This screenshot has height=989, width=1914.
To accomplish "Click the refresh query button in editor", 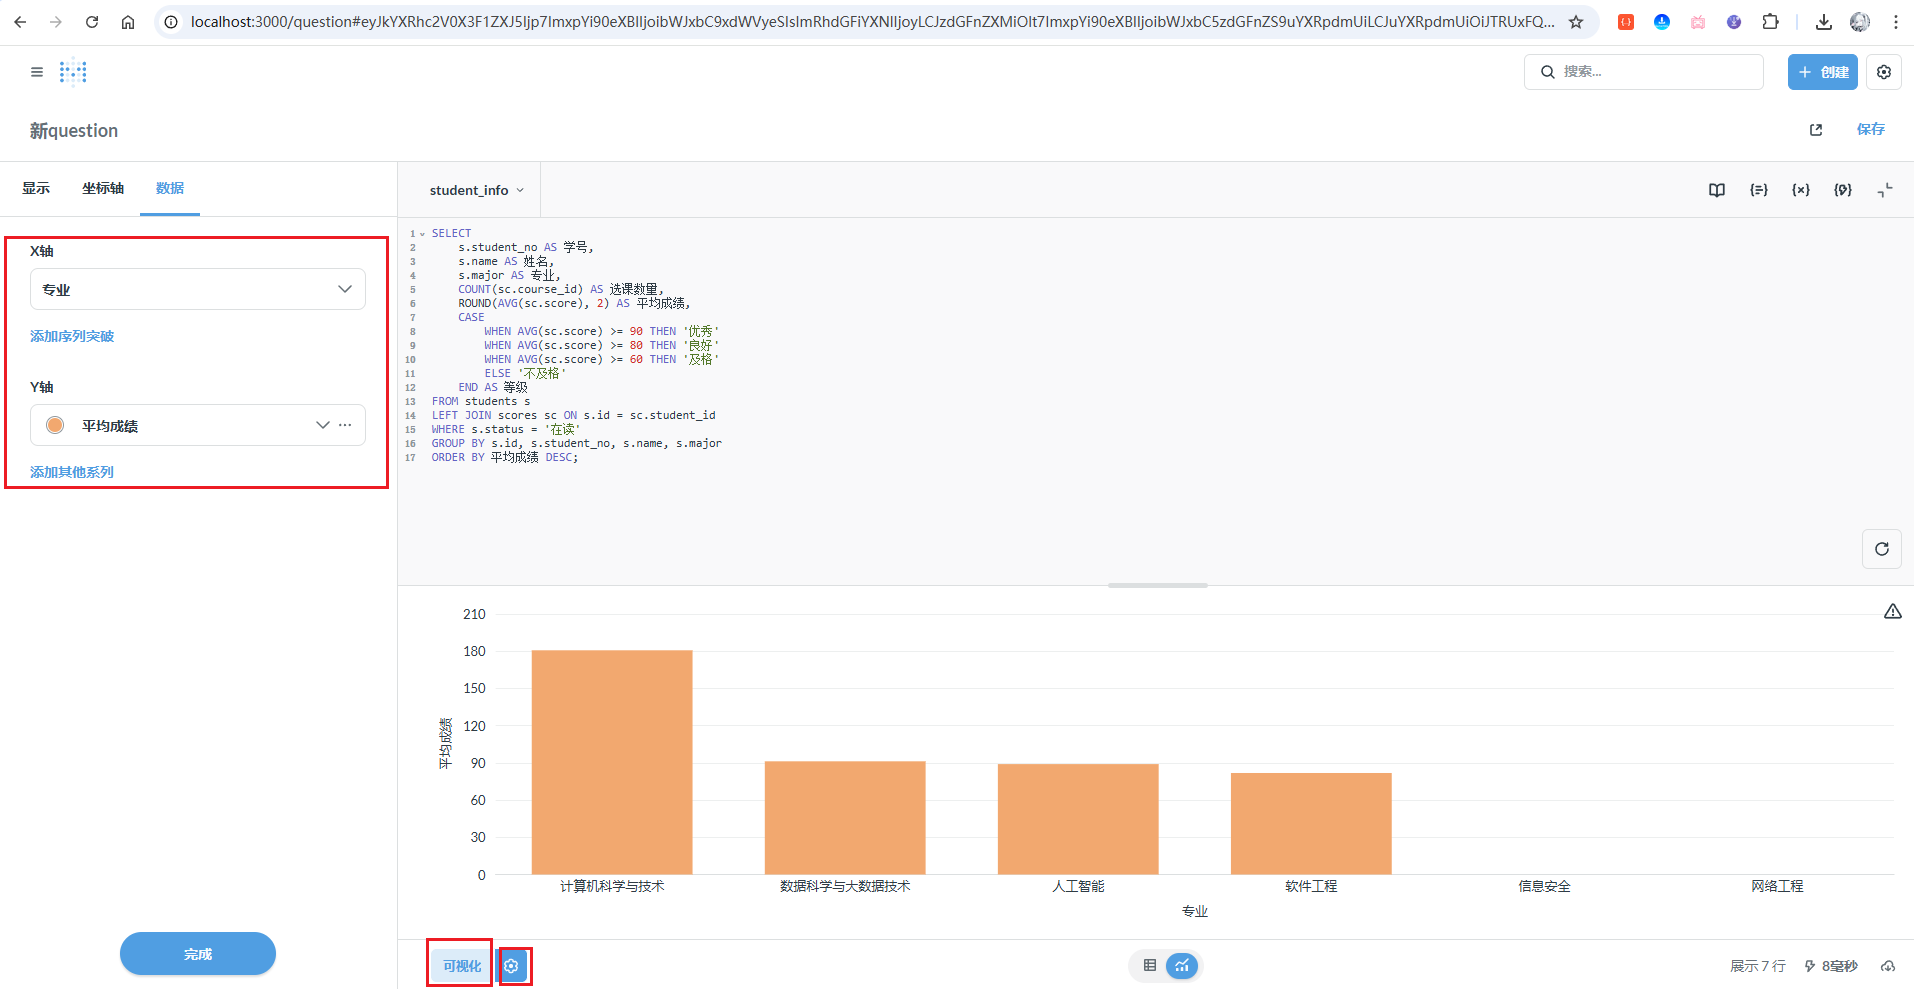I will (1881, 549).
